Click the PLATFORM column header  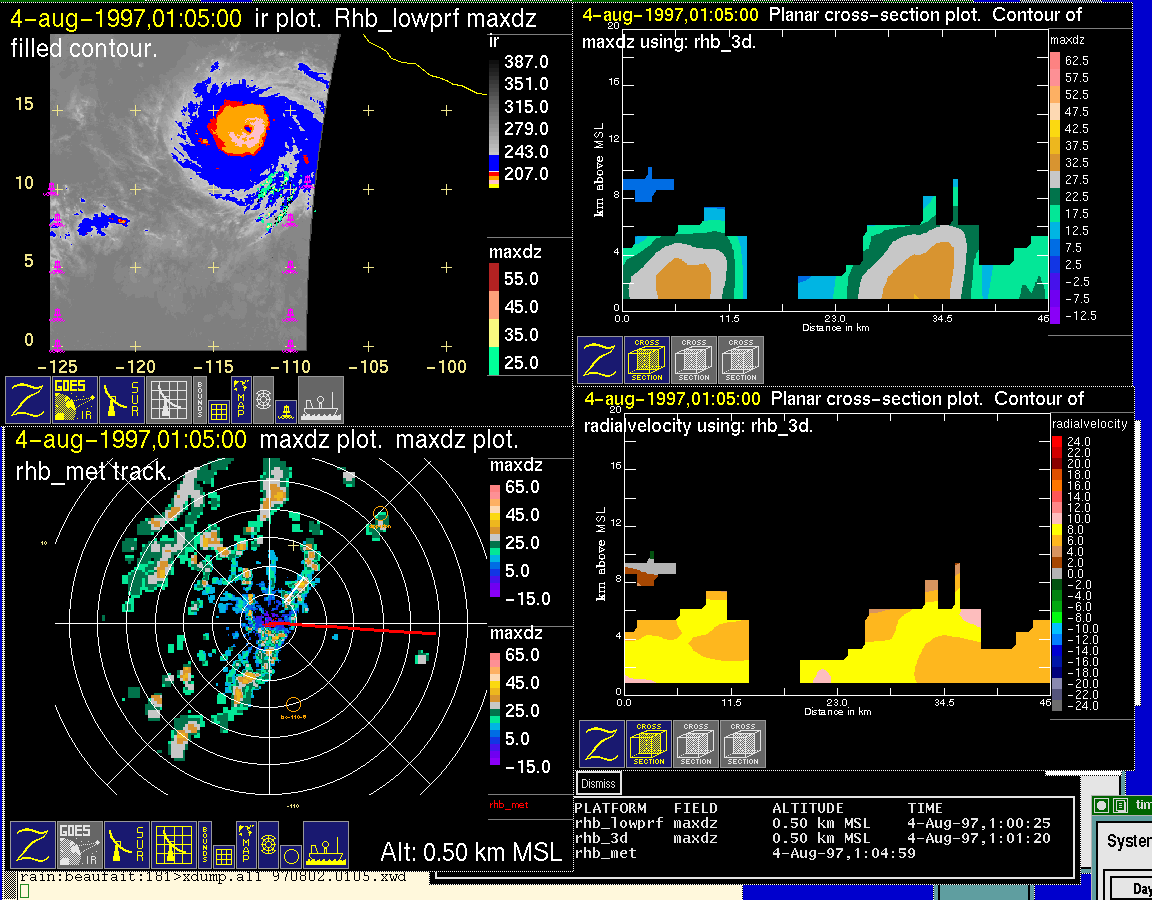610,808
